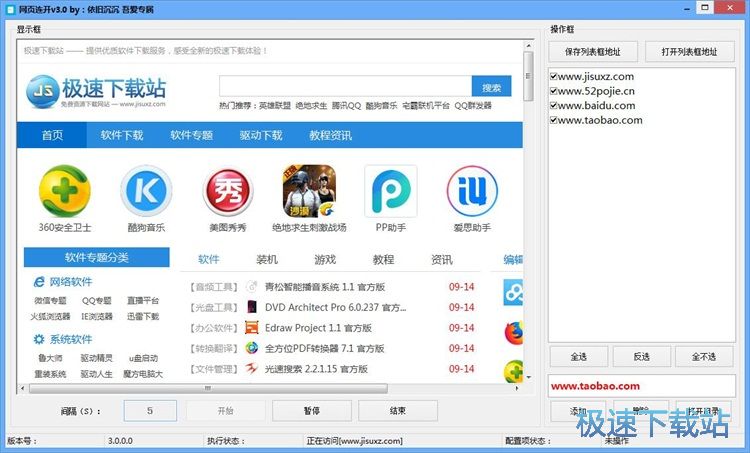Open the 微信专题 link
Viewport: 750px width, 453px height.
[x=50, y=300]
